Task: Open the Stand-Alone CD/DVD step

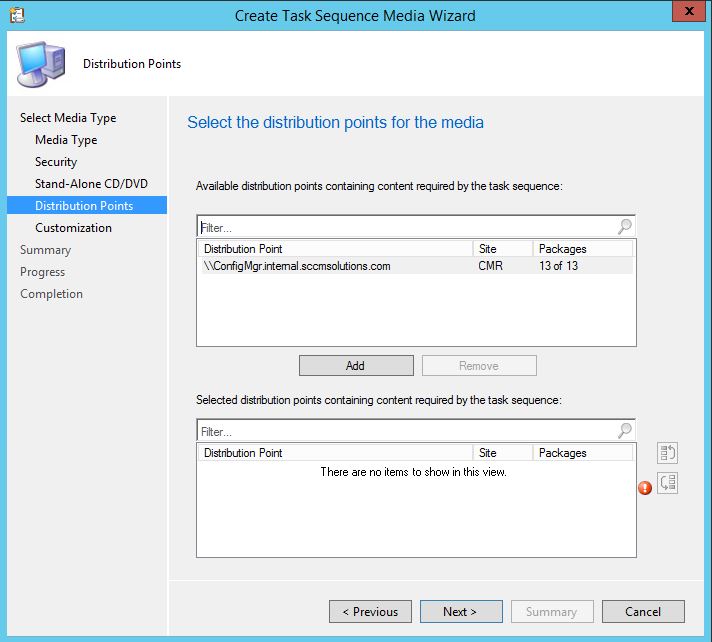Action: point(91,184)
